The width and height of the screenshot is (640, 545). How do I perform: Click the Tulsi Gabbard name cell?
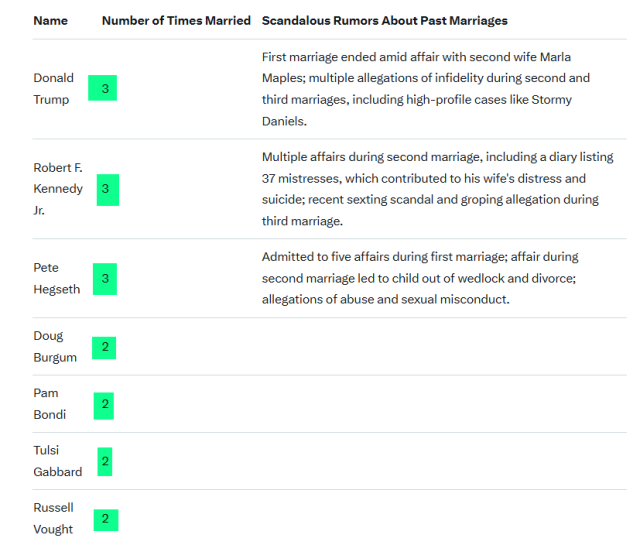(57, 461)
